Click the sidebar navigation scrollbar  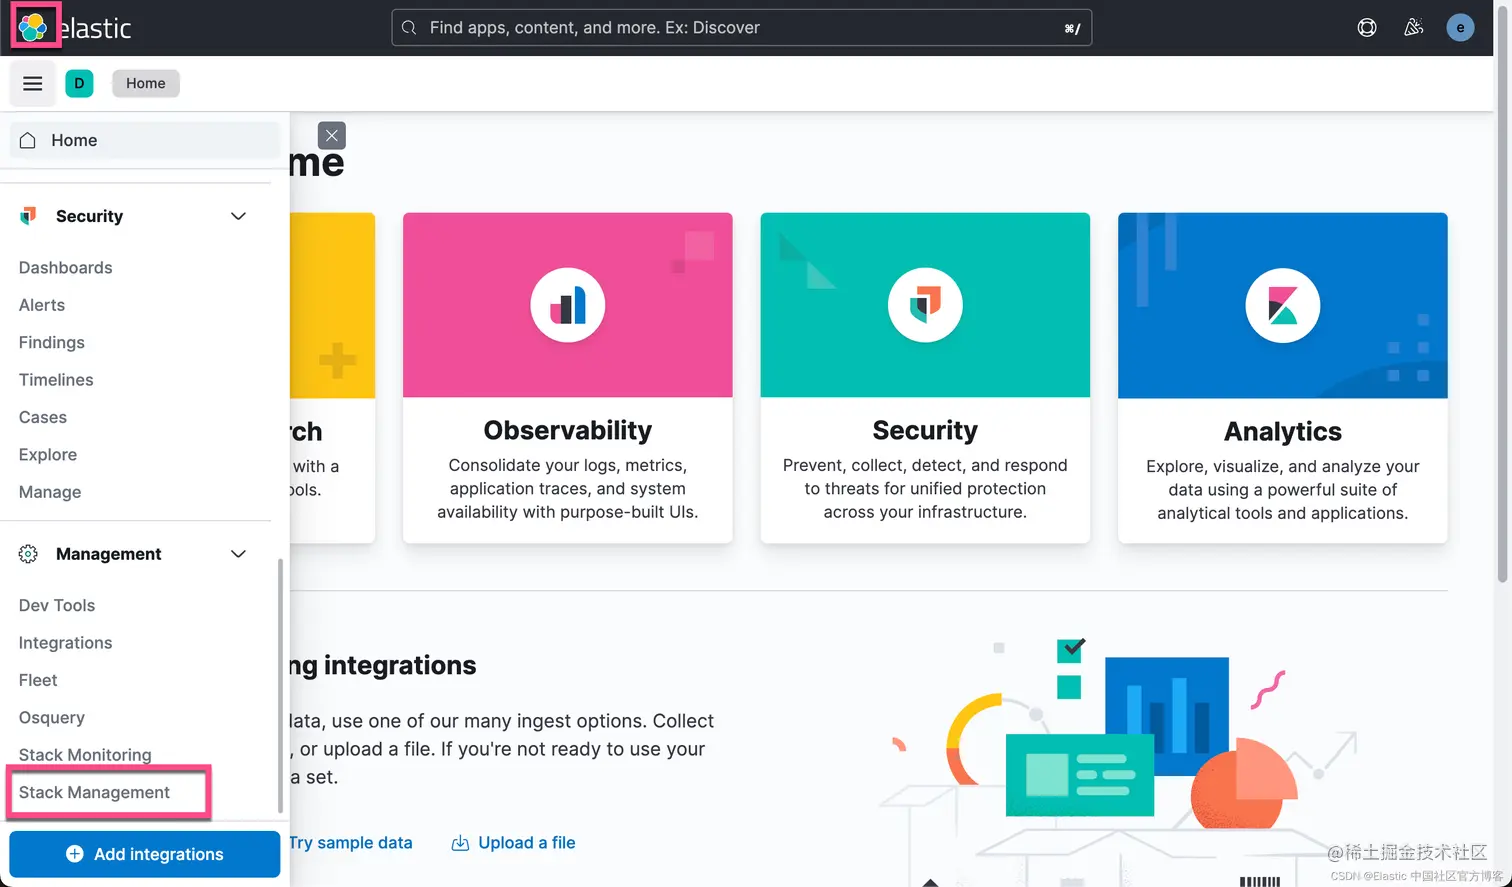(280, 686)
